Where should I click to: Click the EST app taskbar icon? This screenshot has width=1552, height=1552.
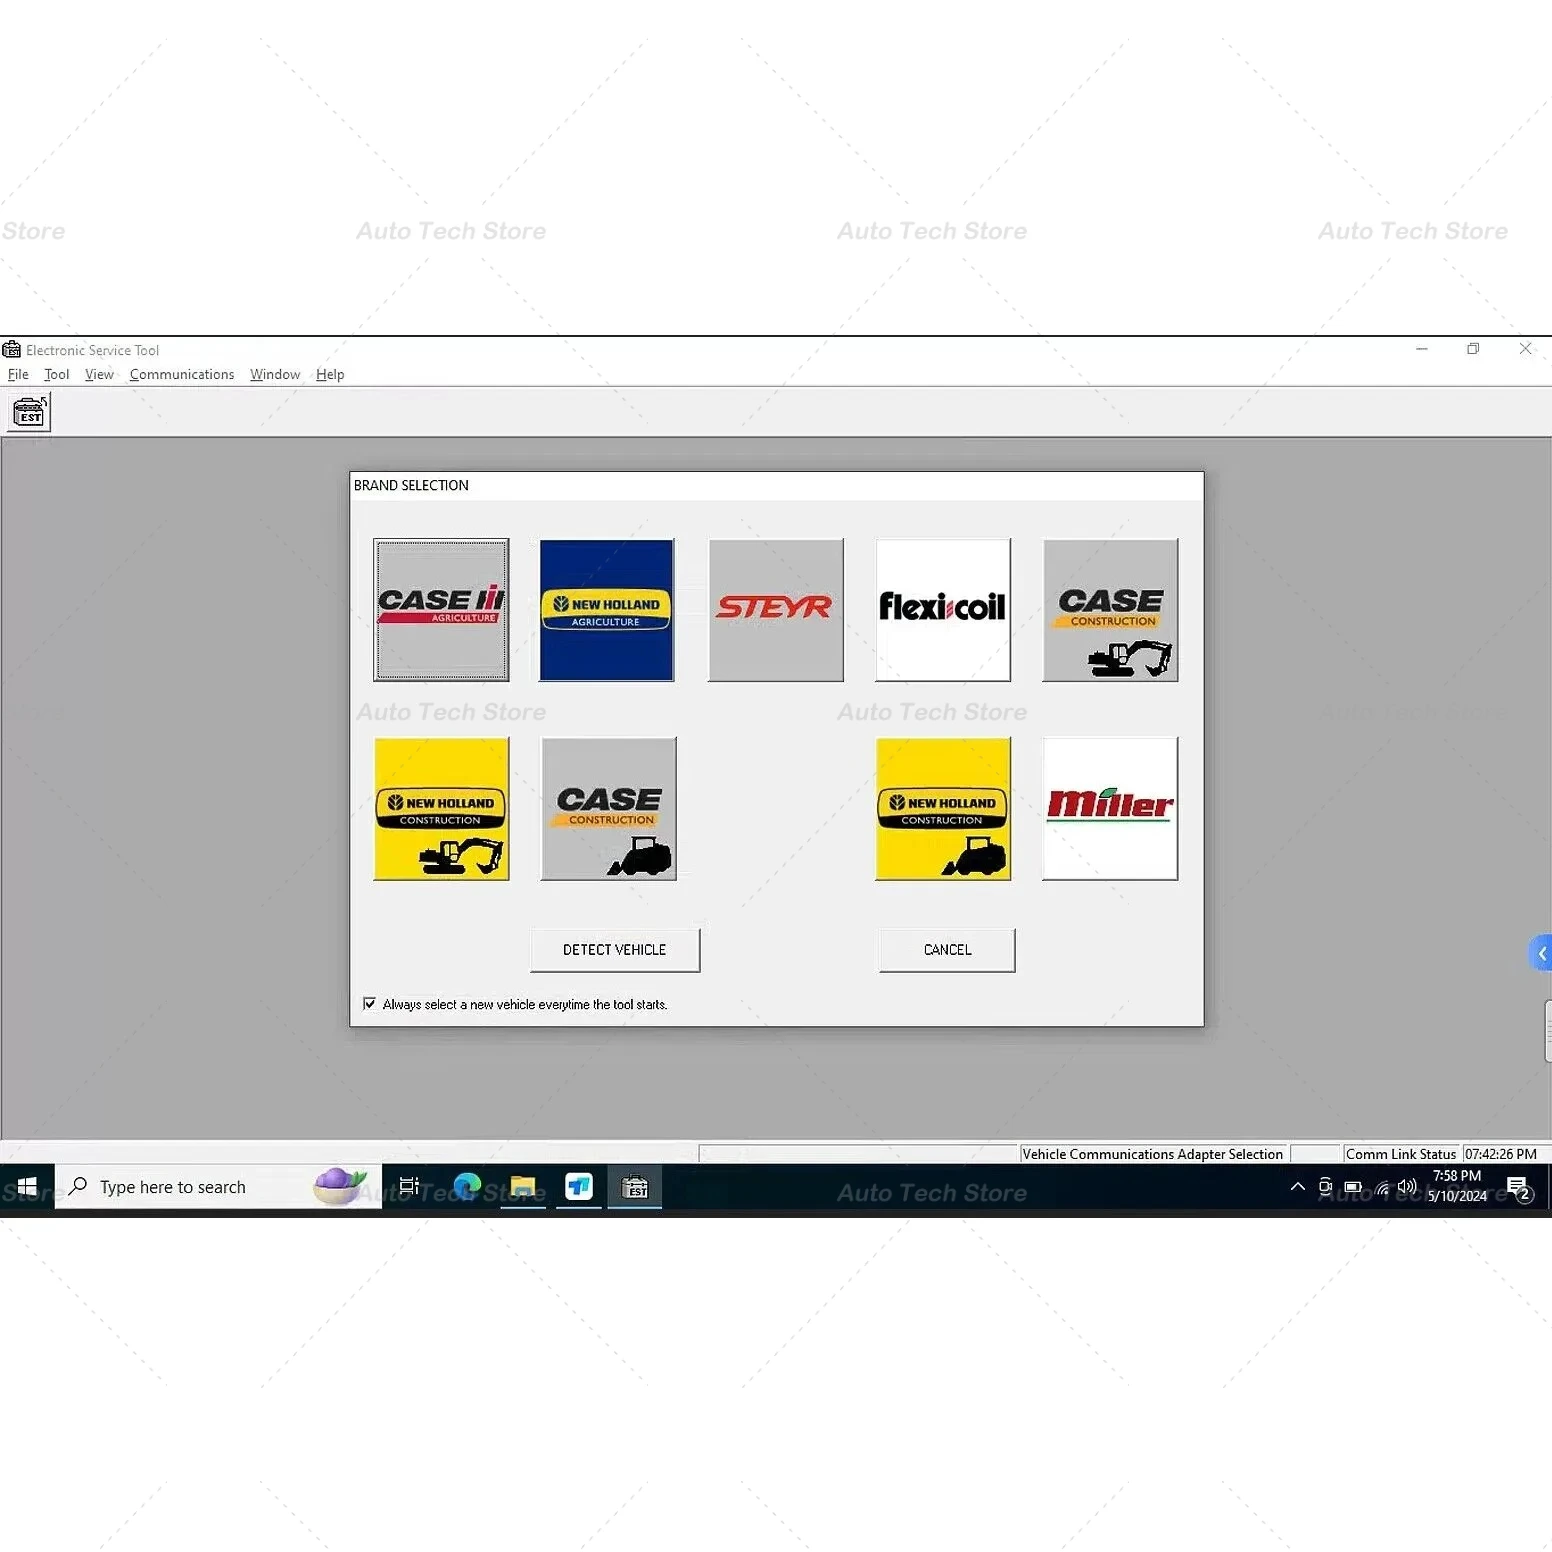(635, 1187)
